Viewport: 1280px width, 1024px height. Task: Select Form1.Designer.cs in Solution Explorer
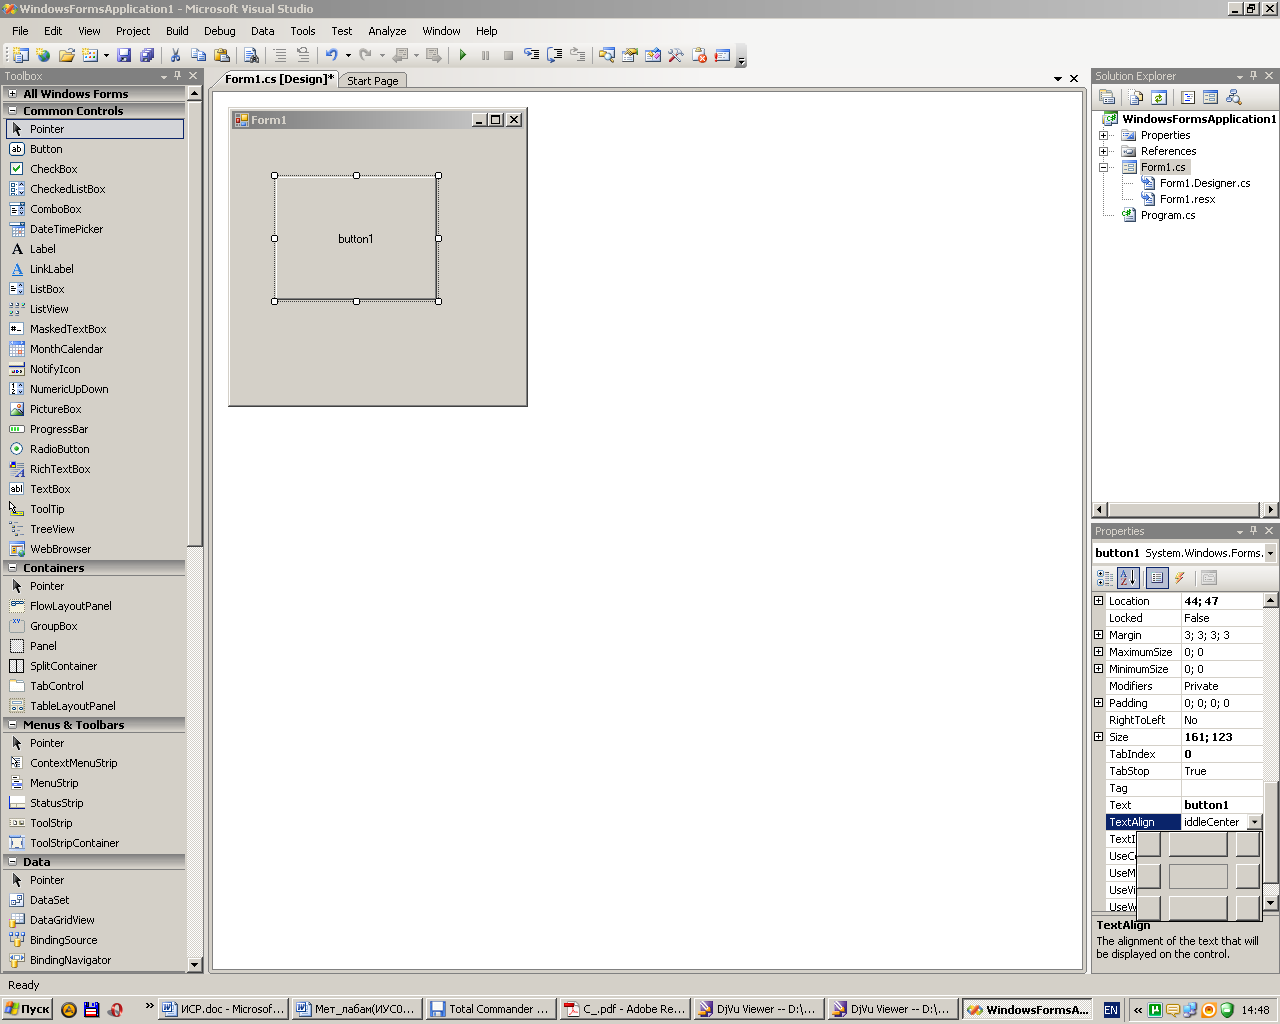[x=1205, y=183]
